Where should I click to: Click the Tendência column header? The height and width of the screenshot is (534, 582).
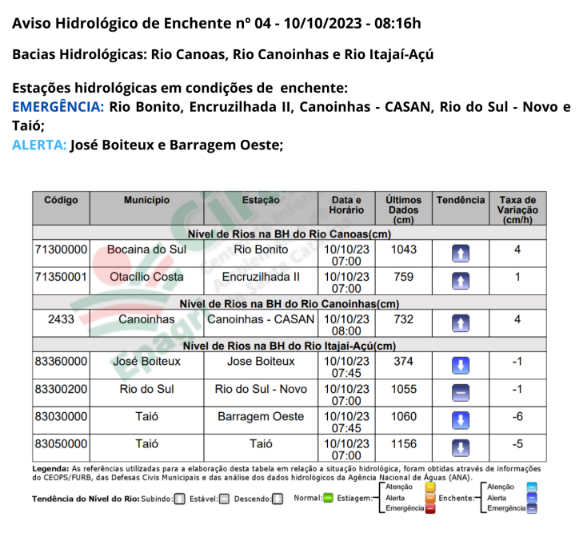[461, 208]
